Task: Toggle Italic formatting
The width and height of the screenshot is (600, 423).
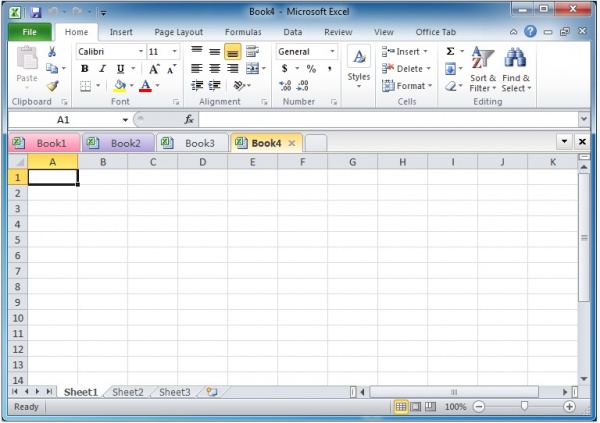Action: (x=103, y=69)
